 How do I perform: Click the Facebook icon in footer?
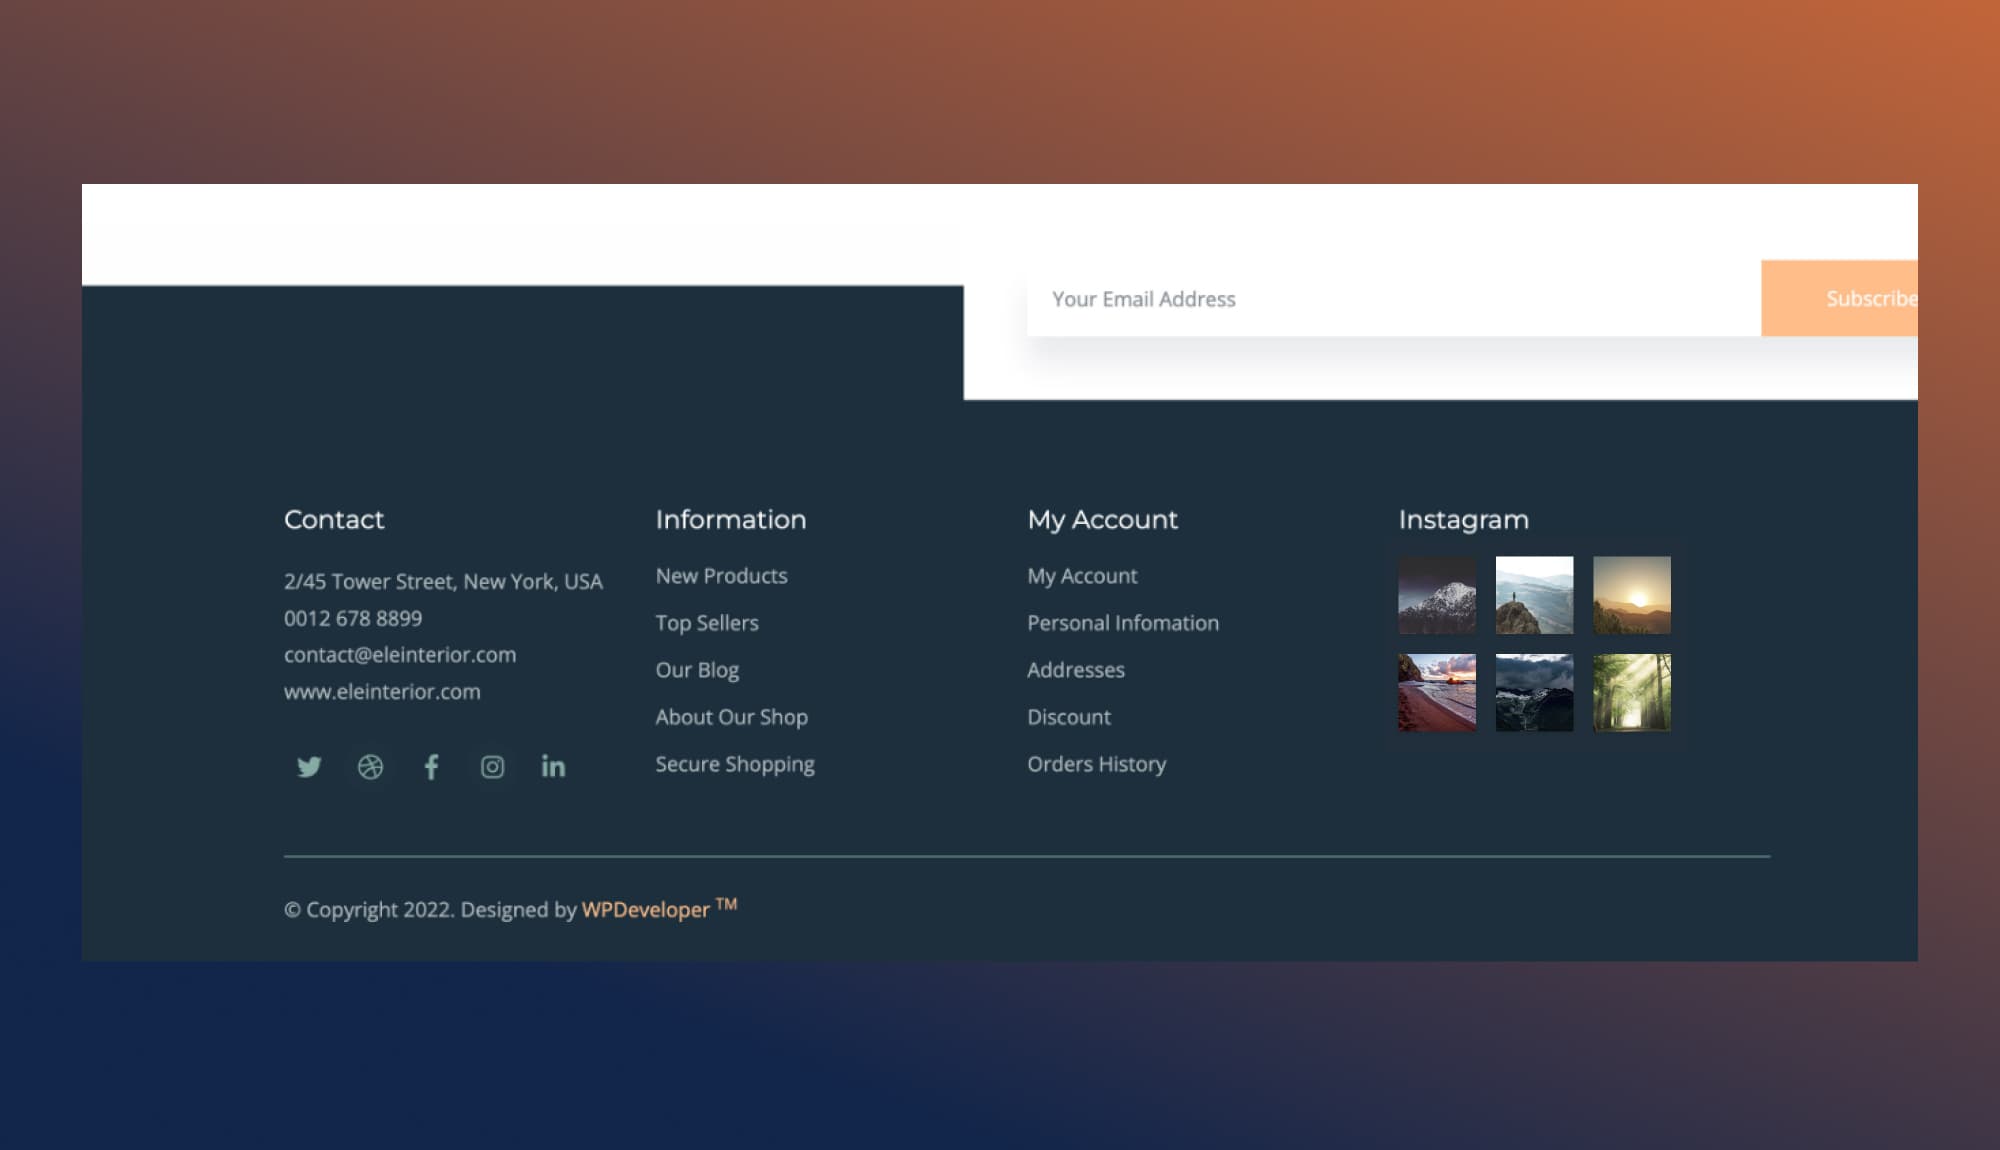[x=431, y=767]
